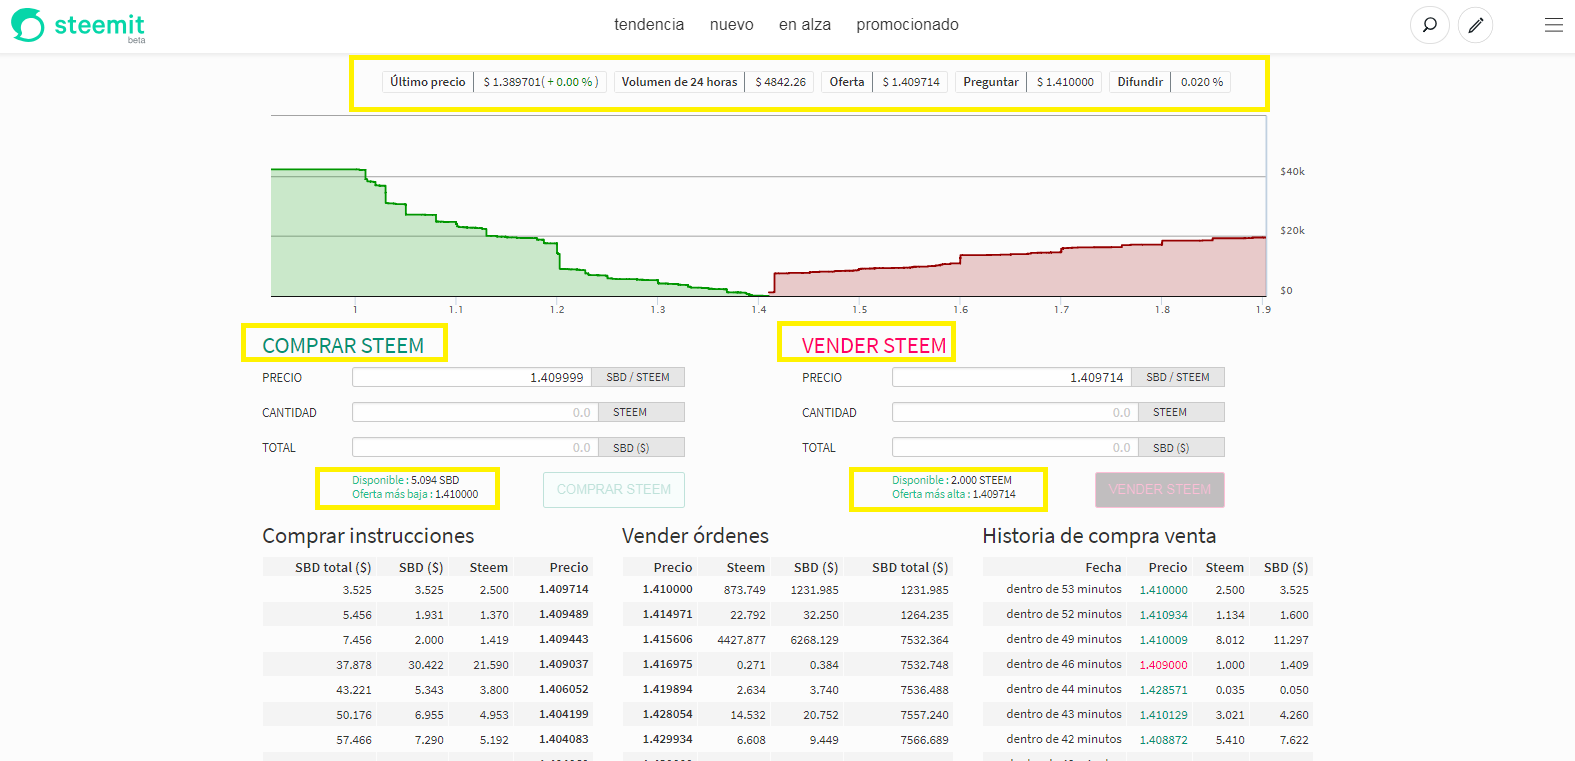1575x761 pixels.
Task: Go to the en alza section
Action: tap(805, 25)
